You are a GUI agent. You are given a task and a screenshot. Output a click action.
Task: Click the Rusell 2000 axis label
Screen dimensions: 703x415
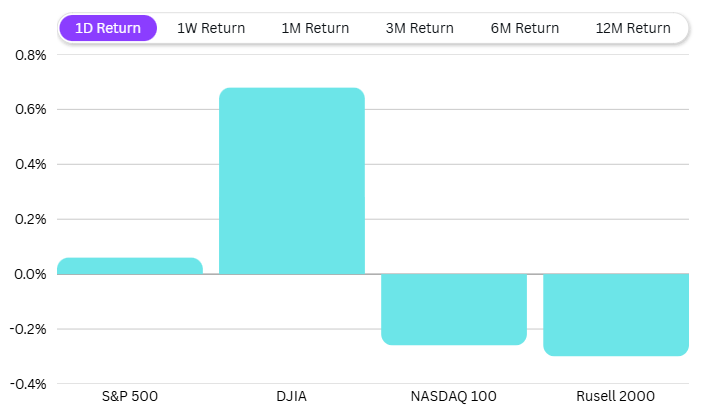pos(616,396)
